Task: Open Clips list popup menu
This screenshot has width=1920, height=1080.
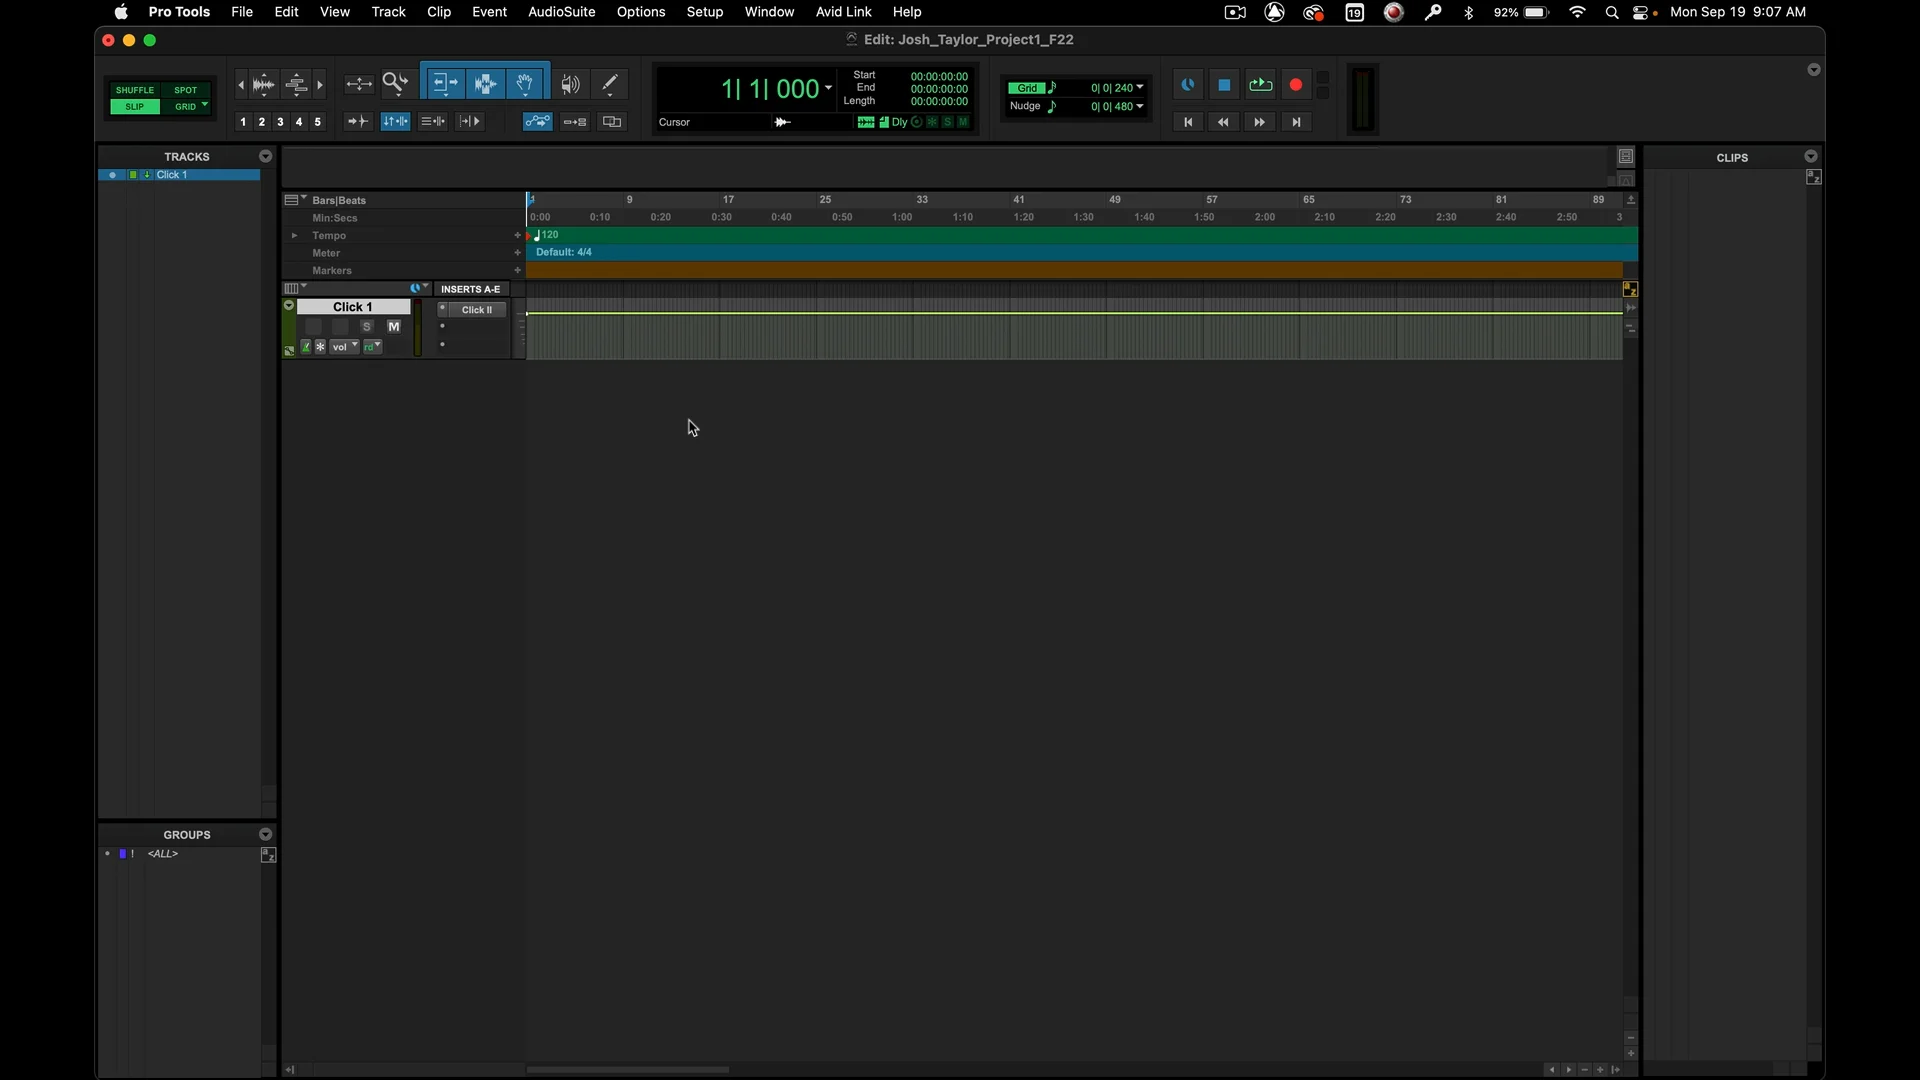Action: pos(1811,157)
